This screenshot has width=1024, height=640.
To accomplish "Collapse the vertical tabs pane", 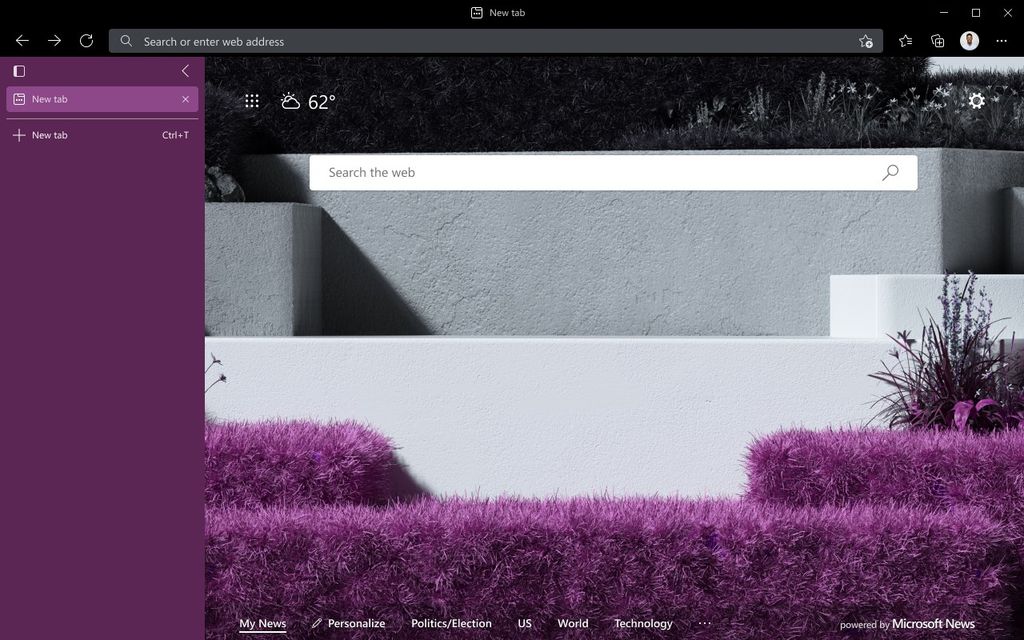I will (185, 71).
